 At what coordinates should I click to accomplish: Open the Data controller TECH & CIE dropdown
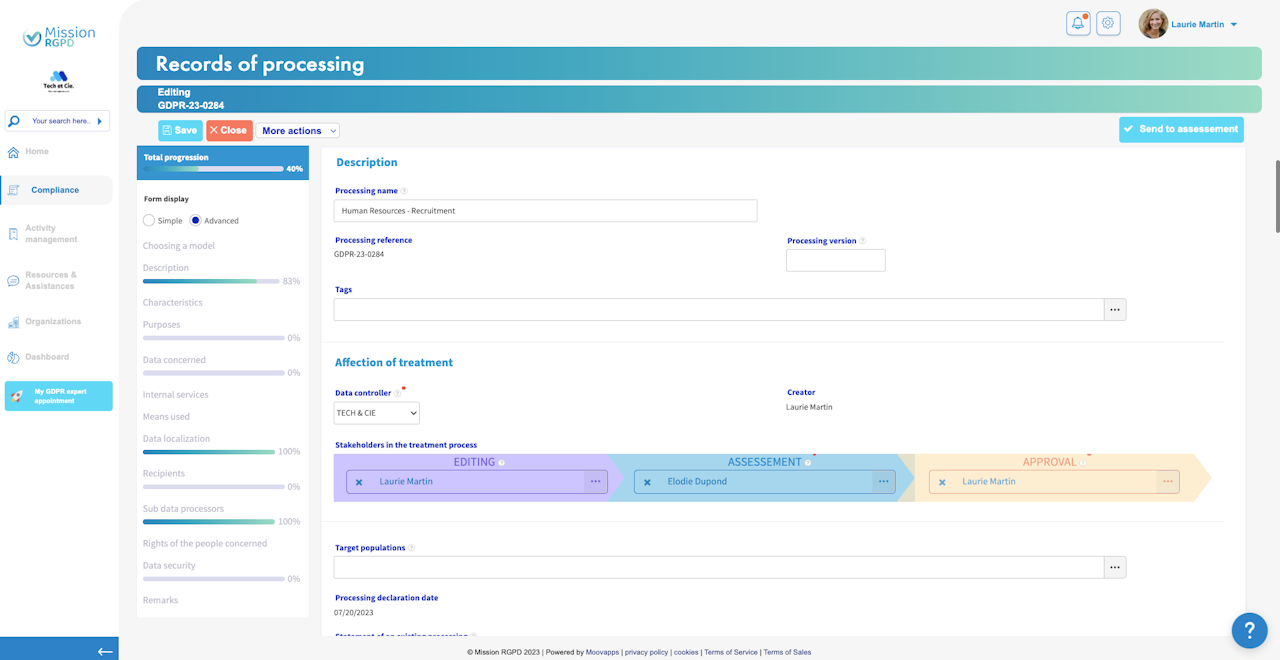coord(377,413)
